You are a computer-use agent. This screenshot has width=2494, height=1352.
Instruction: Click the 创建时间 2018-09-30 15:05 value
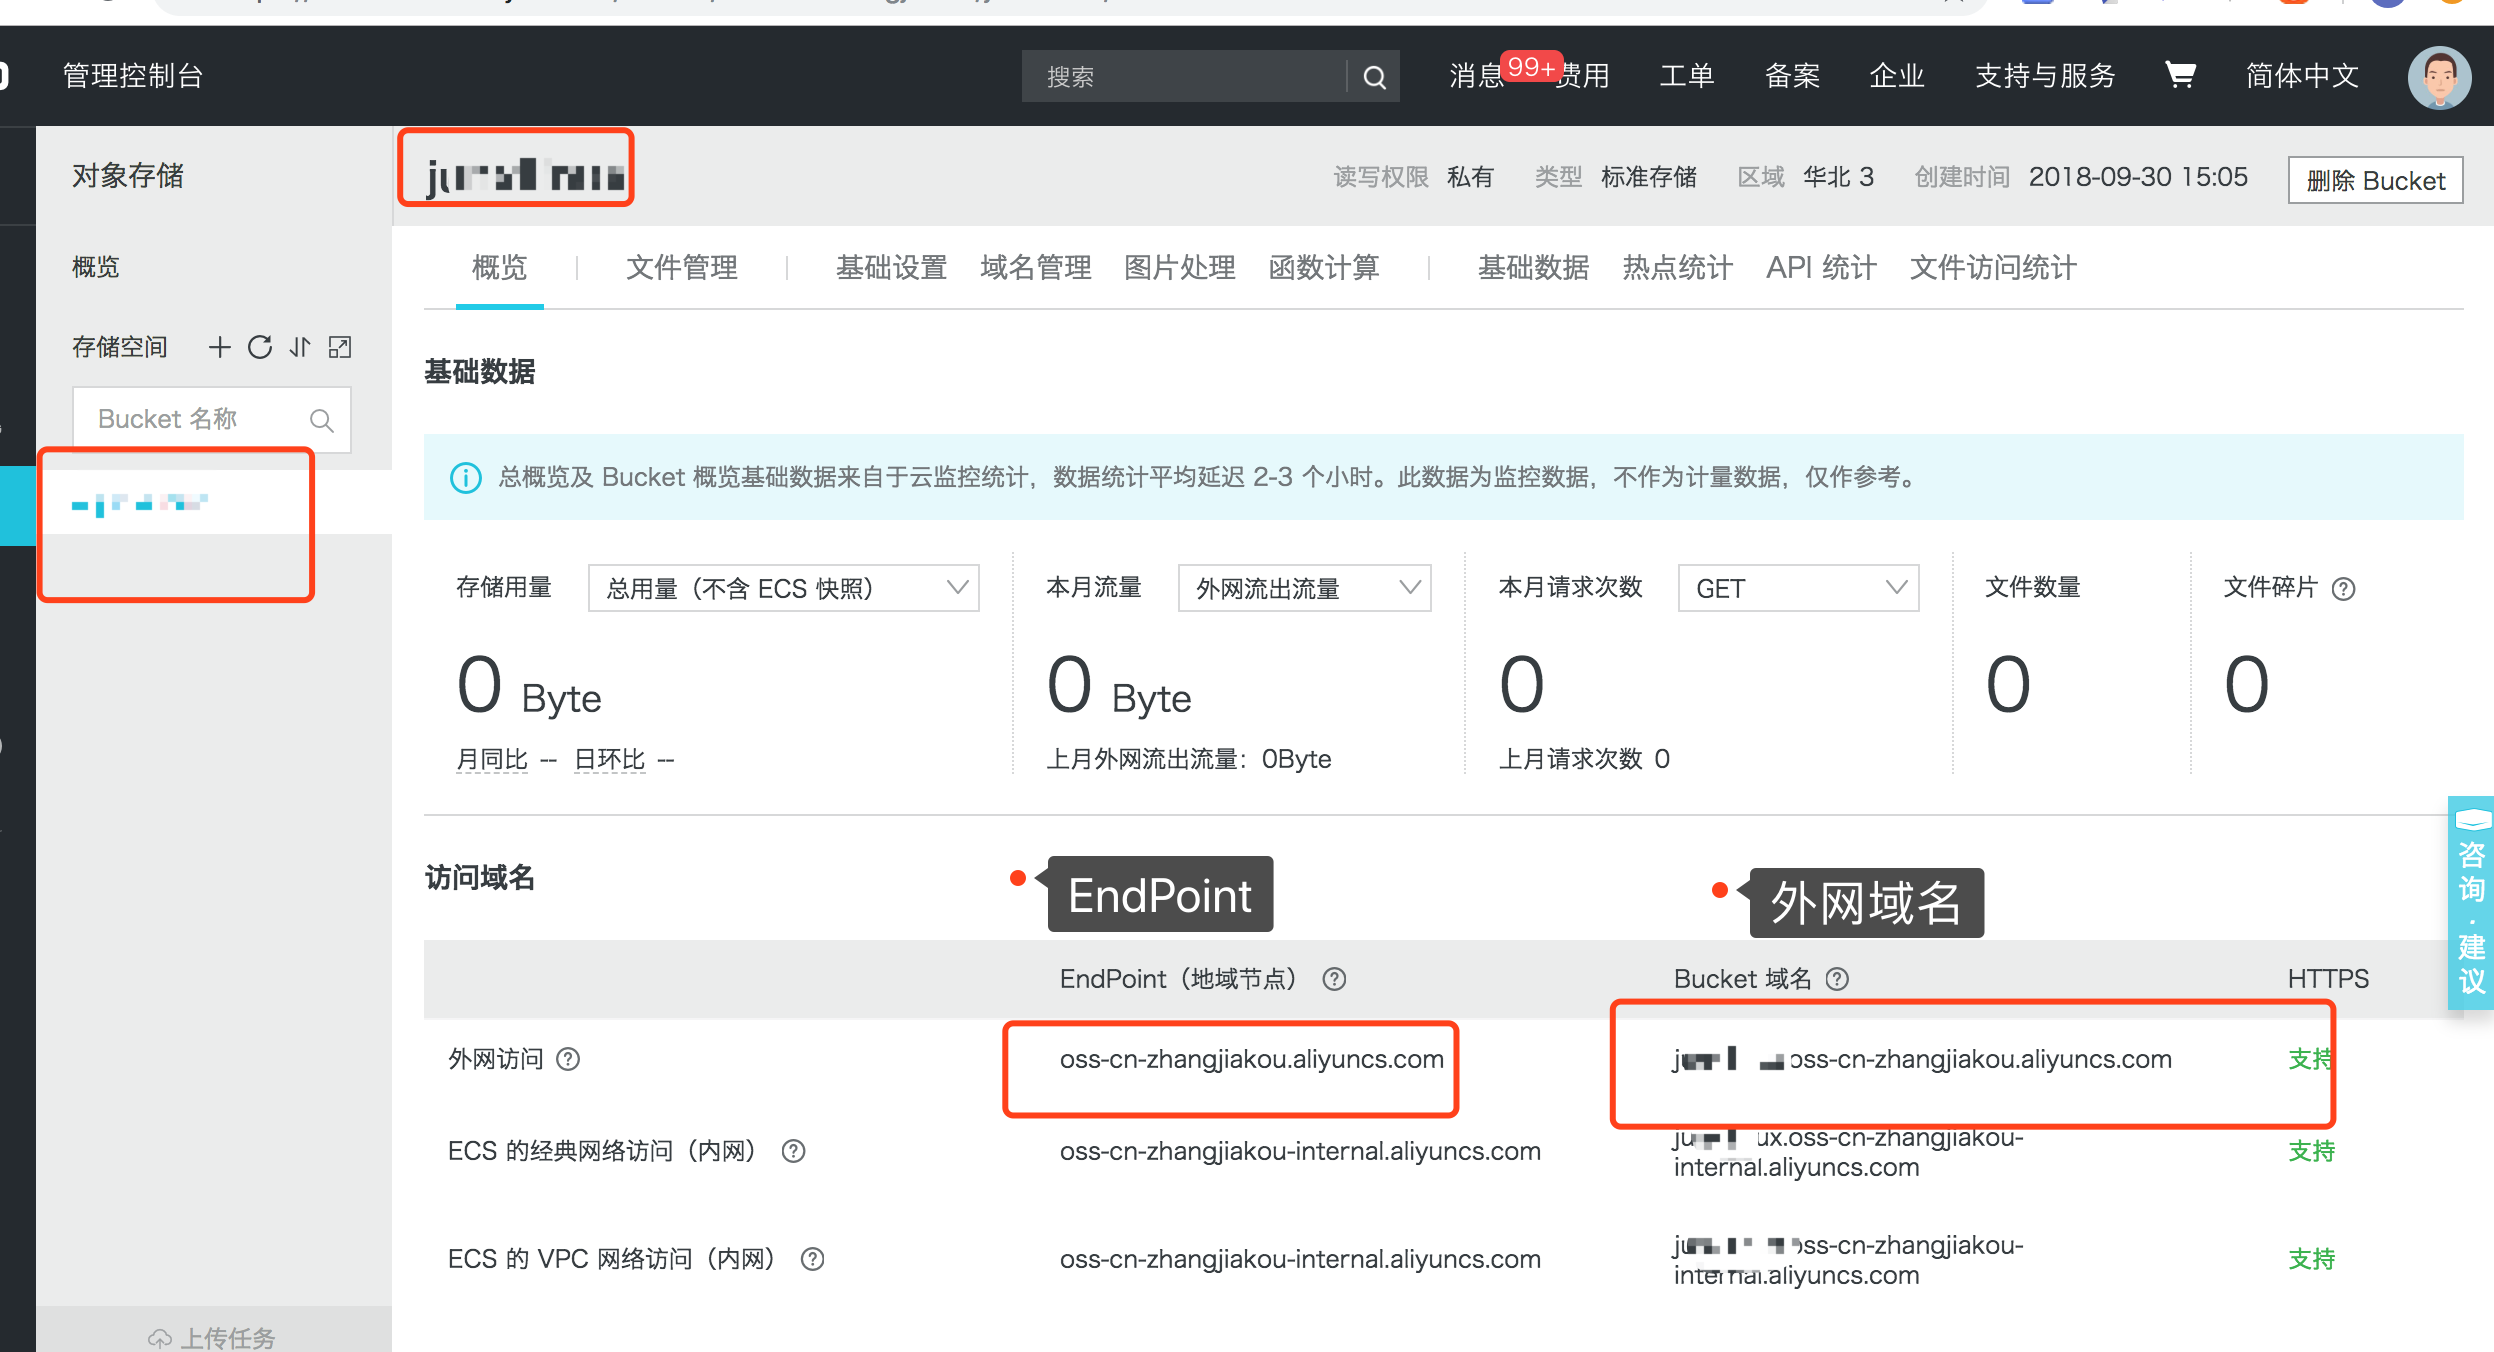click(x=2137, y=177)
